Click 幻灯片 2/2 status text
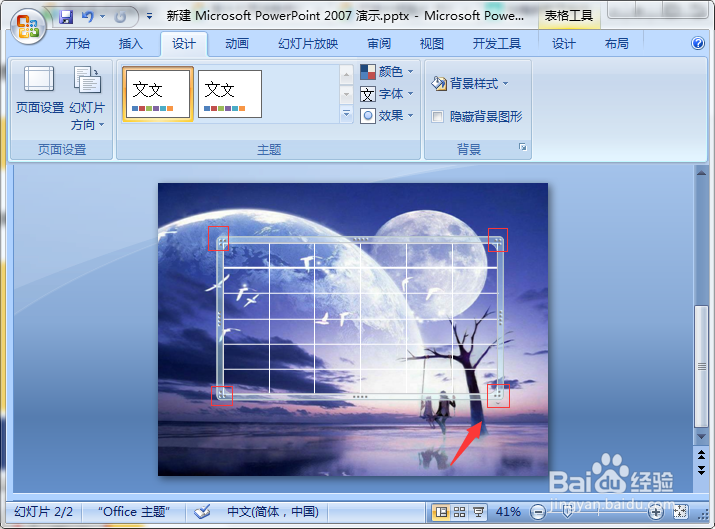This screenshot has height=529, width=715. click(43, 512)
